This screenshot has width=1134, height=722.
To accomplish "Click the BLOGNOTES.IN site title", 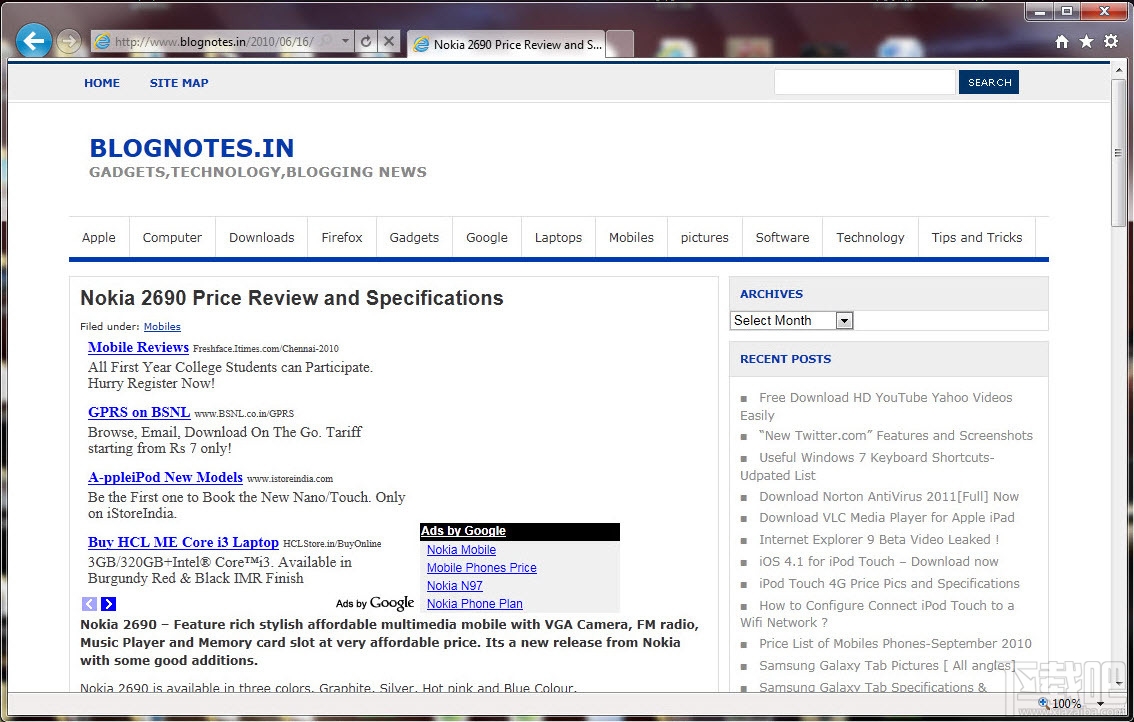I will pos(192,148).
